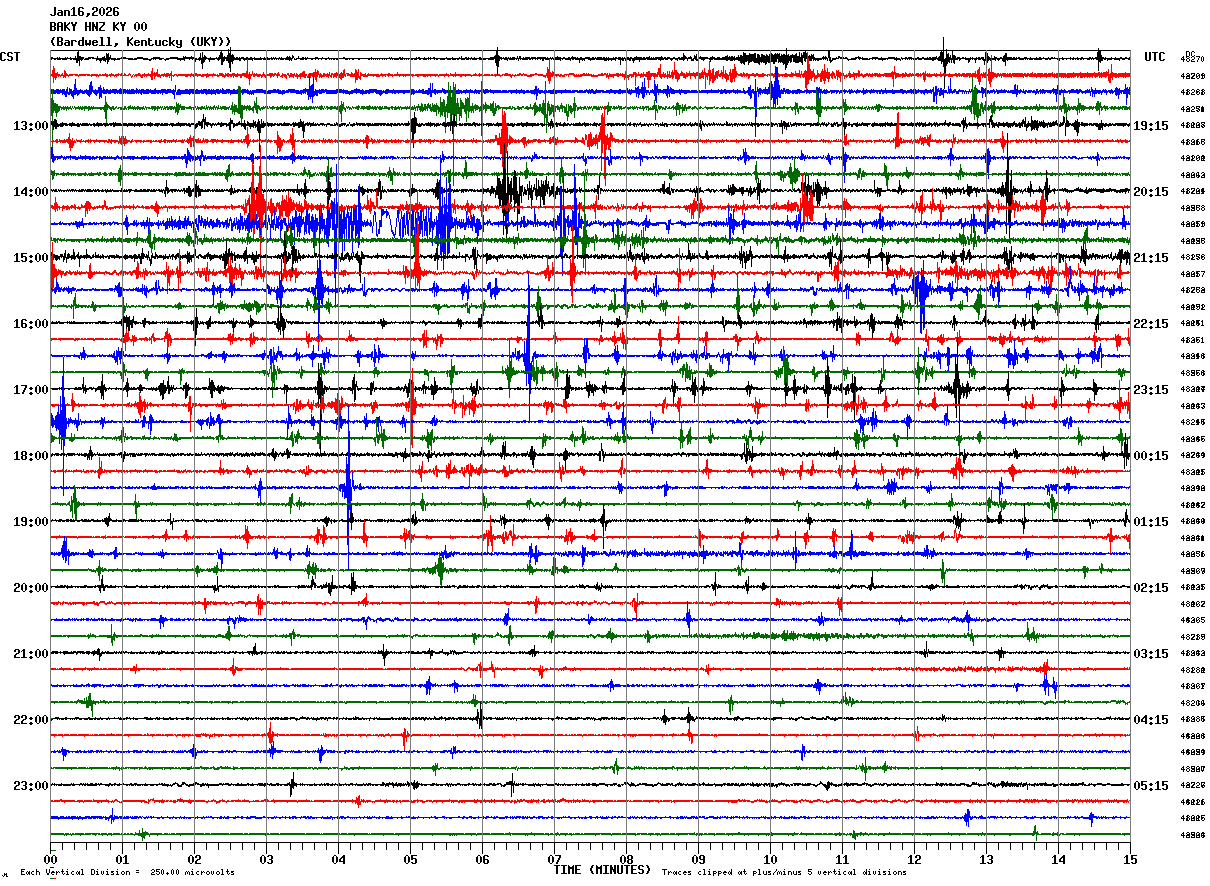
Task: Click minute 13 on the time axis
Action: coord(986,859)
